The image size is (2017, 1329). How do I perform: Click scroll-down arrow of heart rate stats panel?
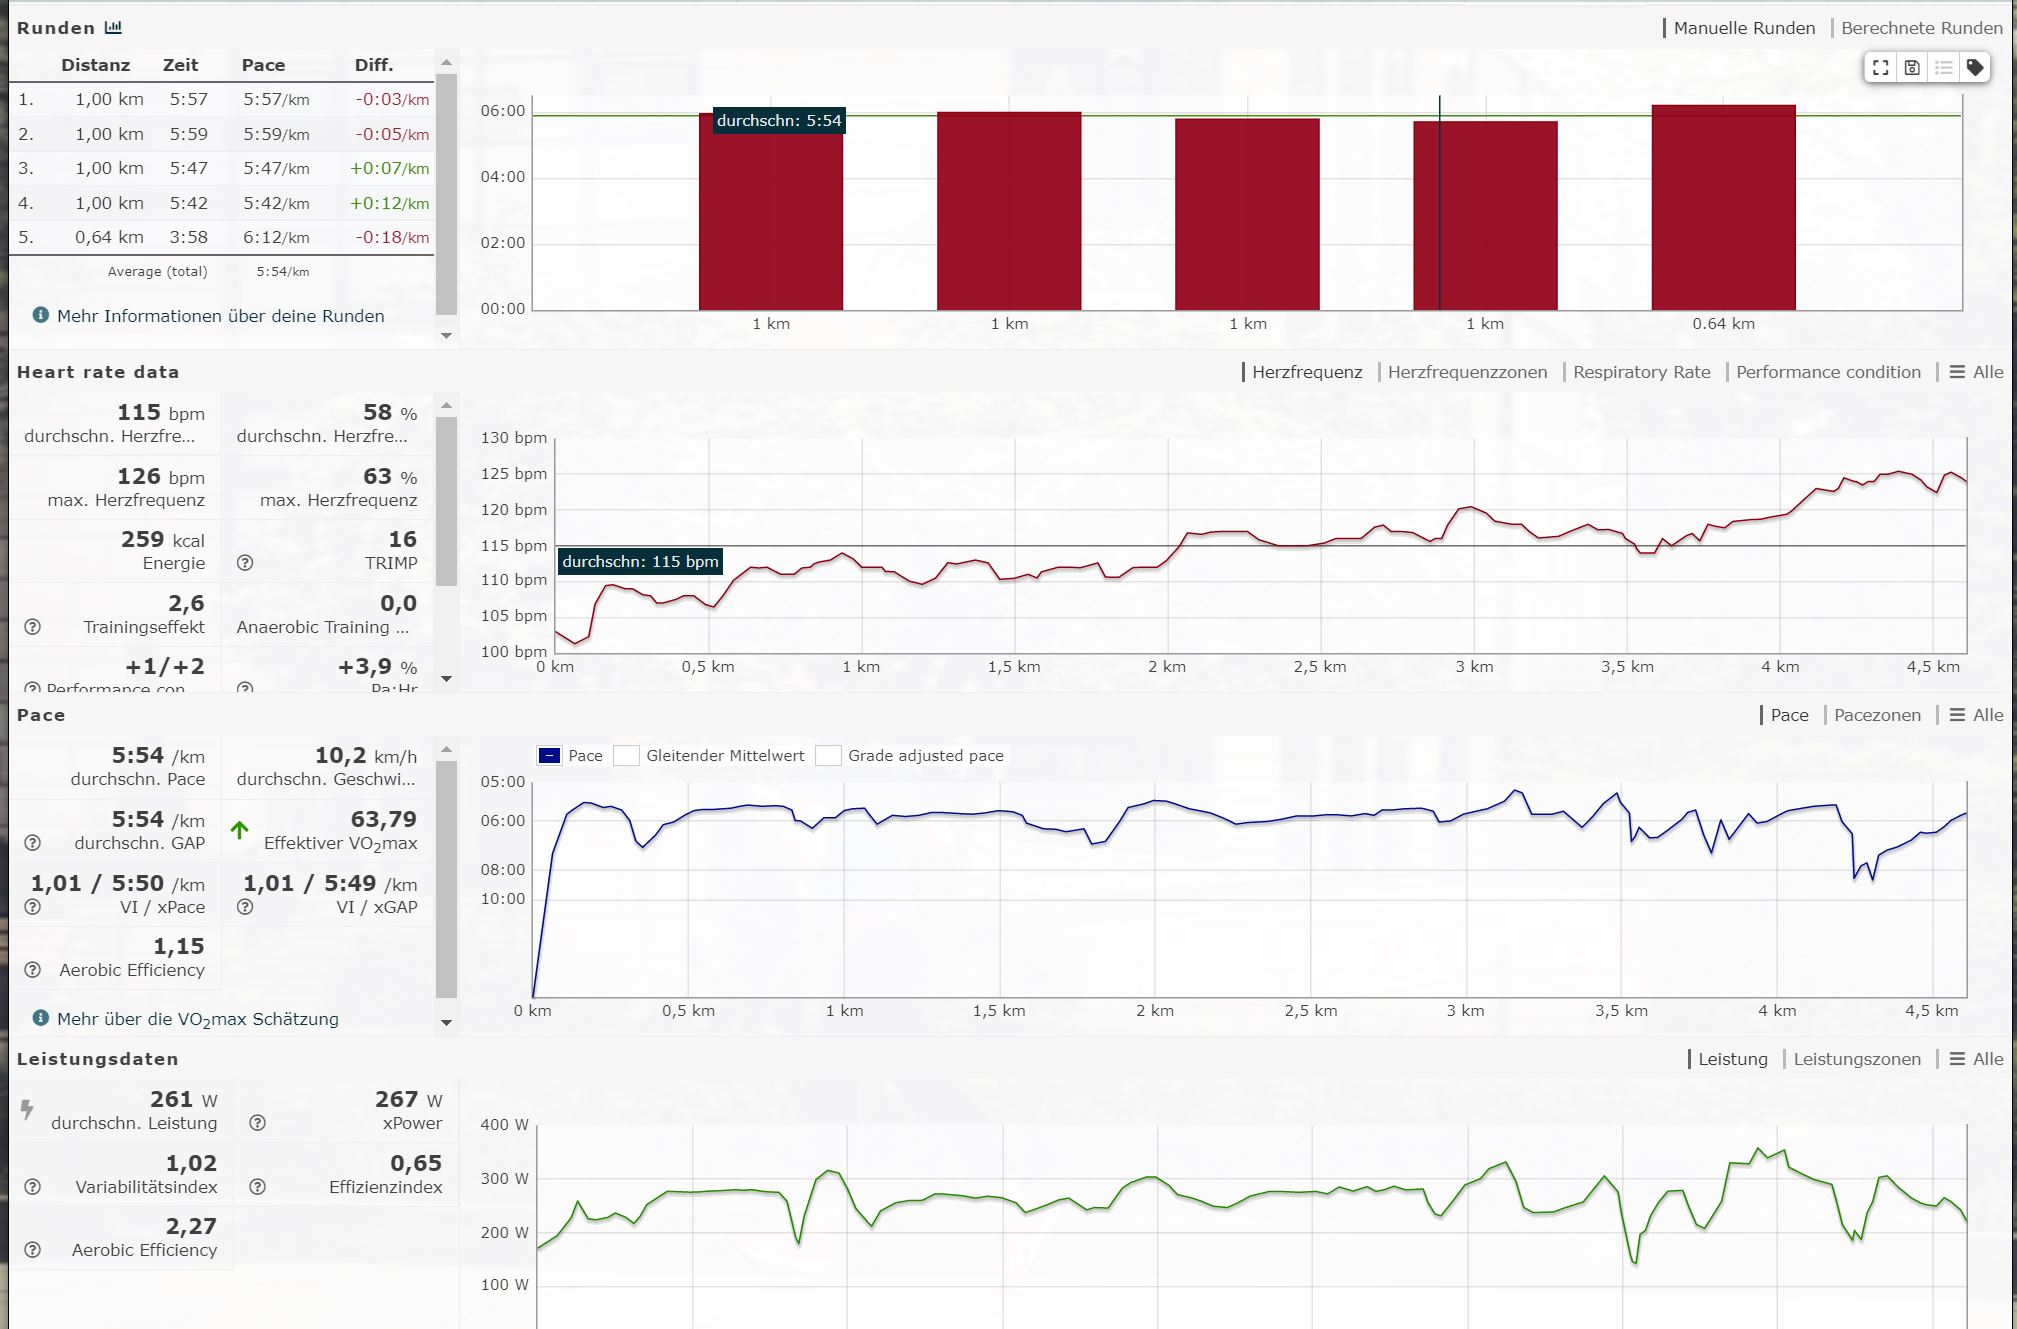pyautogui.click(x=446, y=679)
